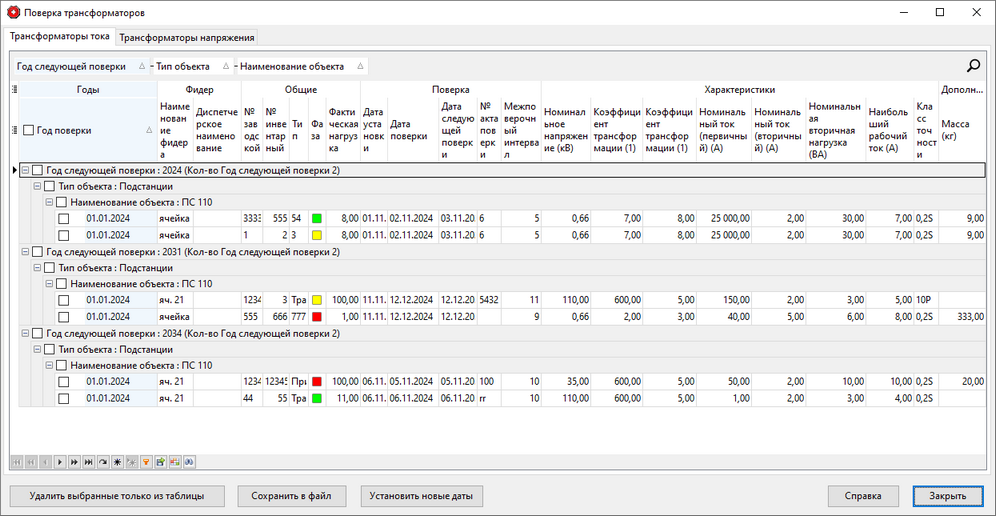The height and width of the screenshot is (516, 996).
Task: Click the app icon in title bar
Action: [x=12, y=12]
